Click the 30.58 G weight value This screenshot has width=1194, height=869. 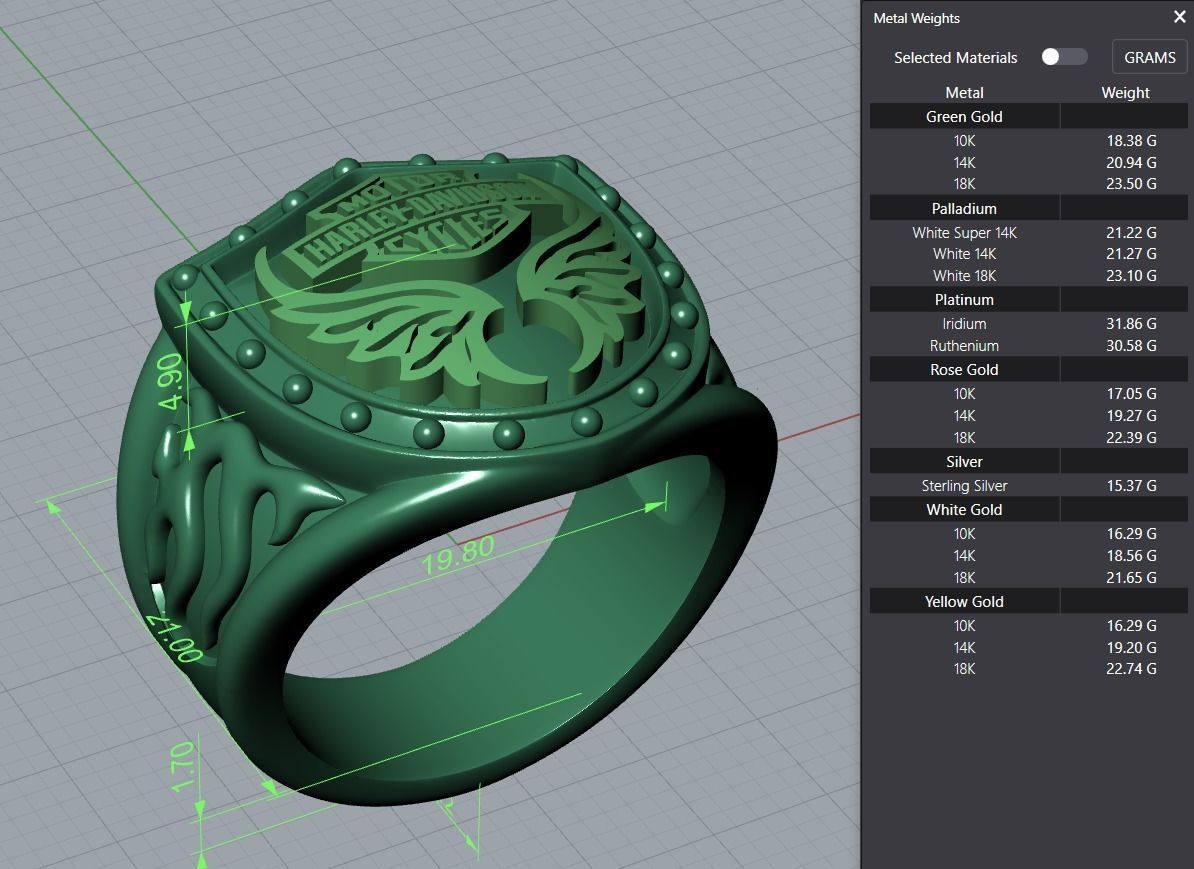click(x=1131, y=346)
